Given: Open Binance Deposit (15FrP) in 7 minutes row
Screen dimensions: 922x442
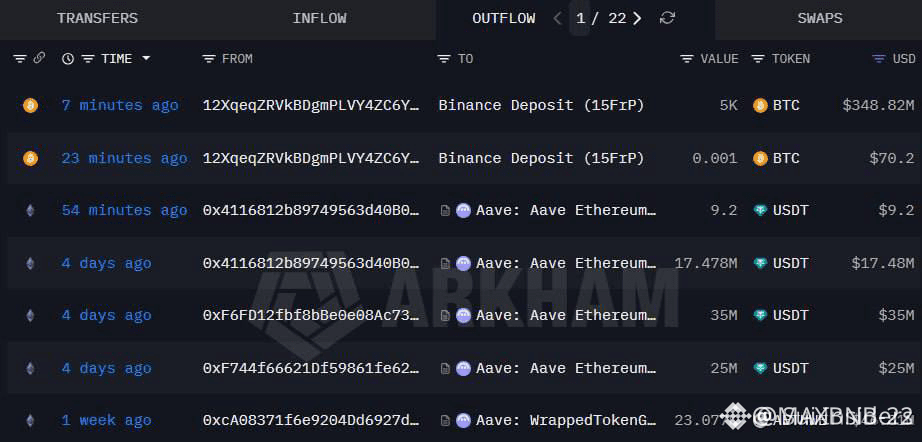Looking at the screenshot, I should [x=541, y=106].
